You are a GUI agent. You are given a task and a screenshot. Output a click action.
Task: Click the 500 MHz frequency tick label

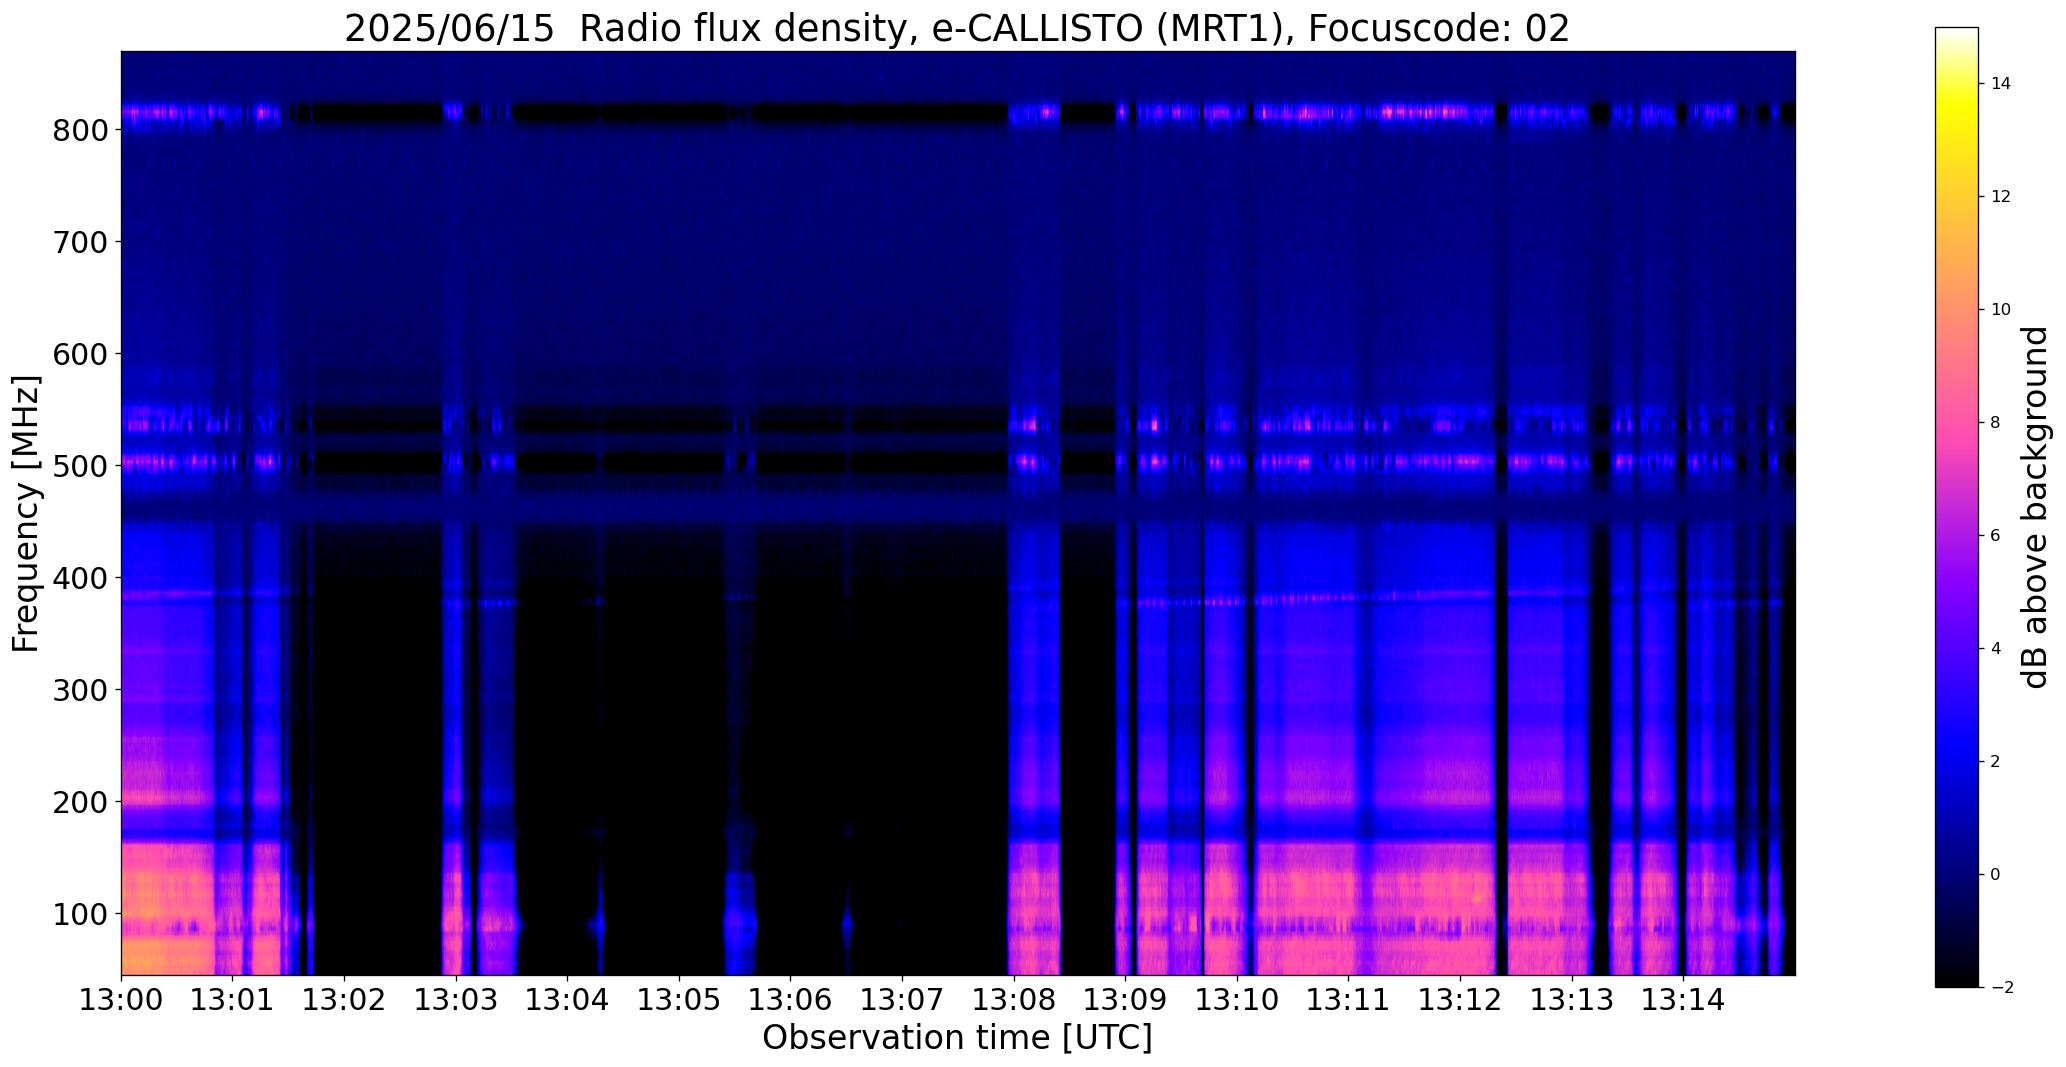[x=79, y=466]
